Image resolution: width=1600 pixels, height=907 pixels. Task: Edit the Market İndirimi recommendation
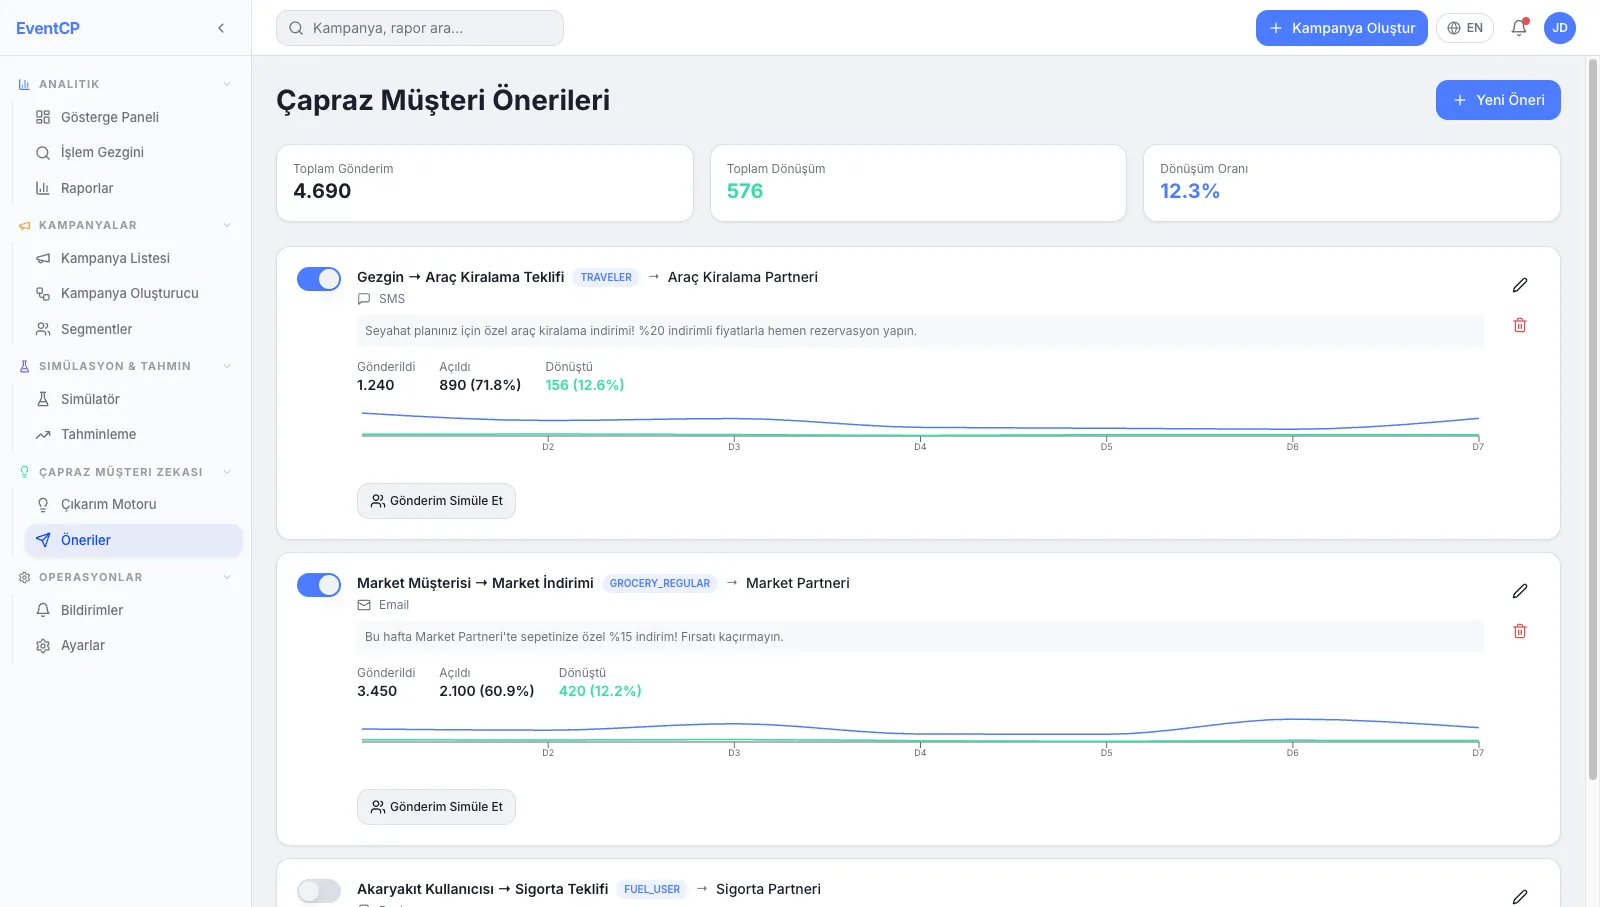pos(1520,591)
